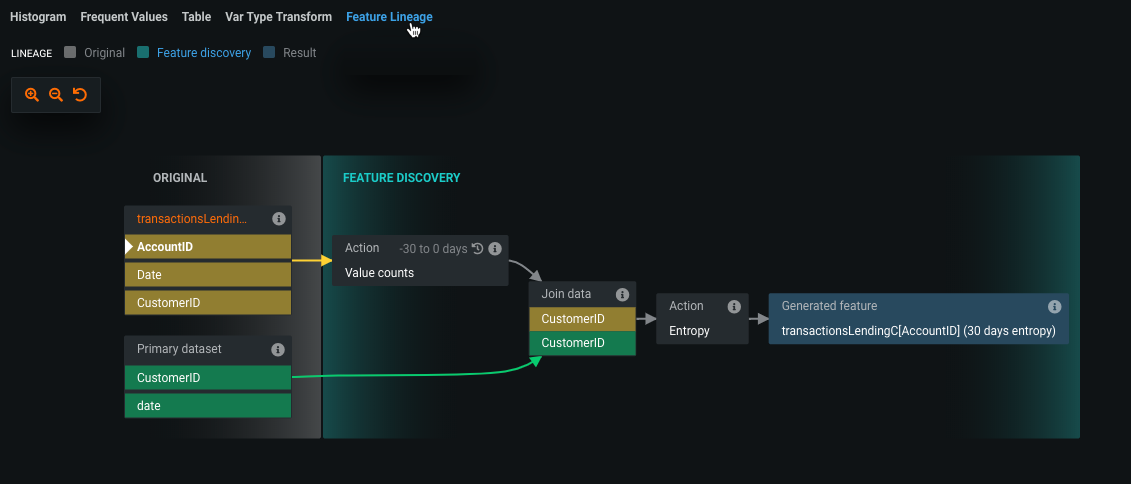This screenshot has width=1131, height=484.
Task: Reset the lineage view zoom
Action: click(80, 95)
